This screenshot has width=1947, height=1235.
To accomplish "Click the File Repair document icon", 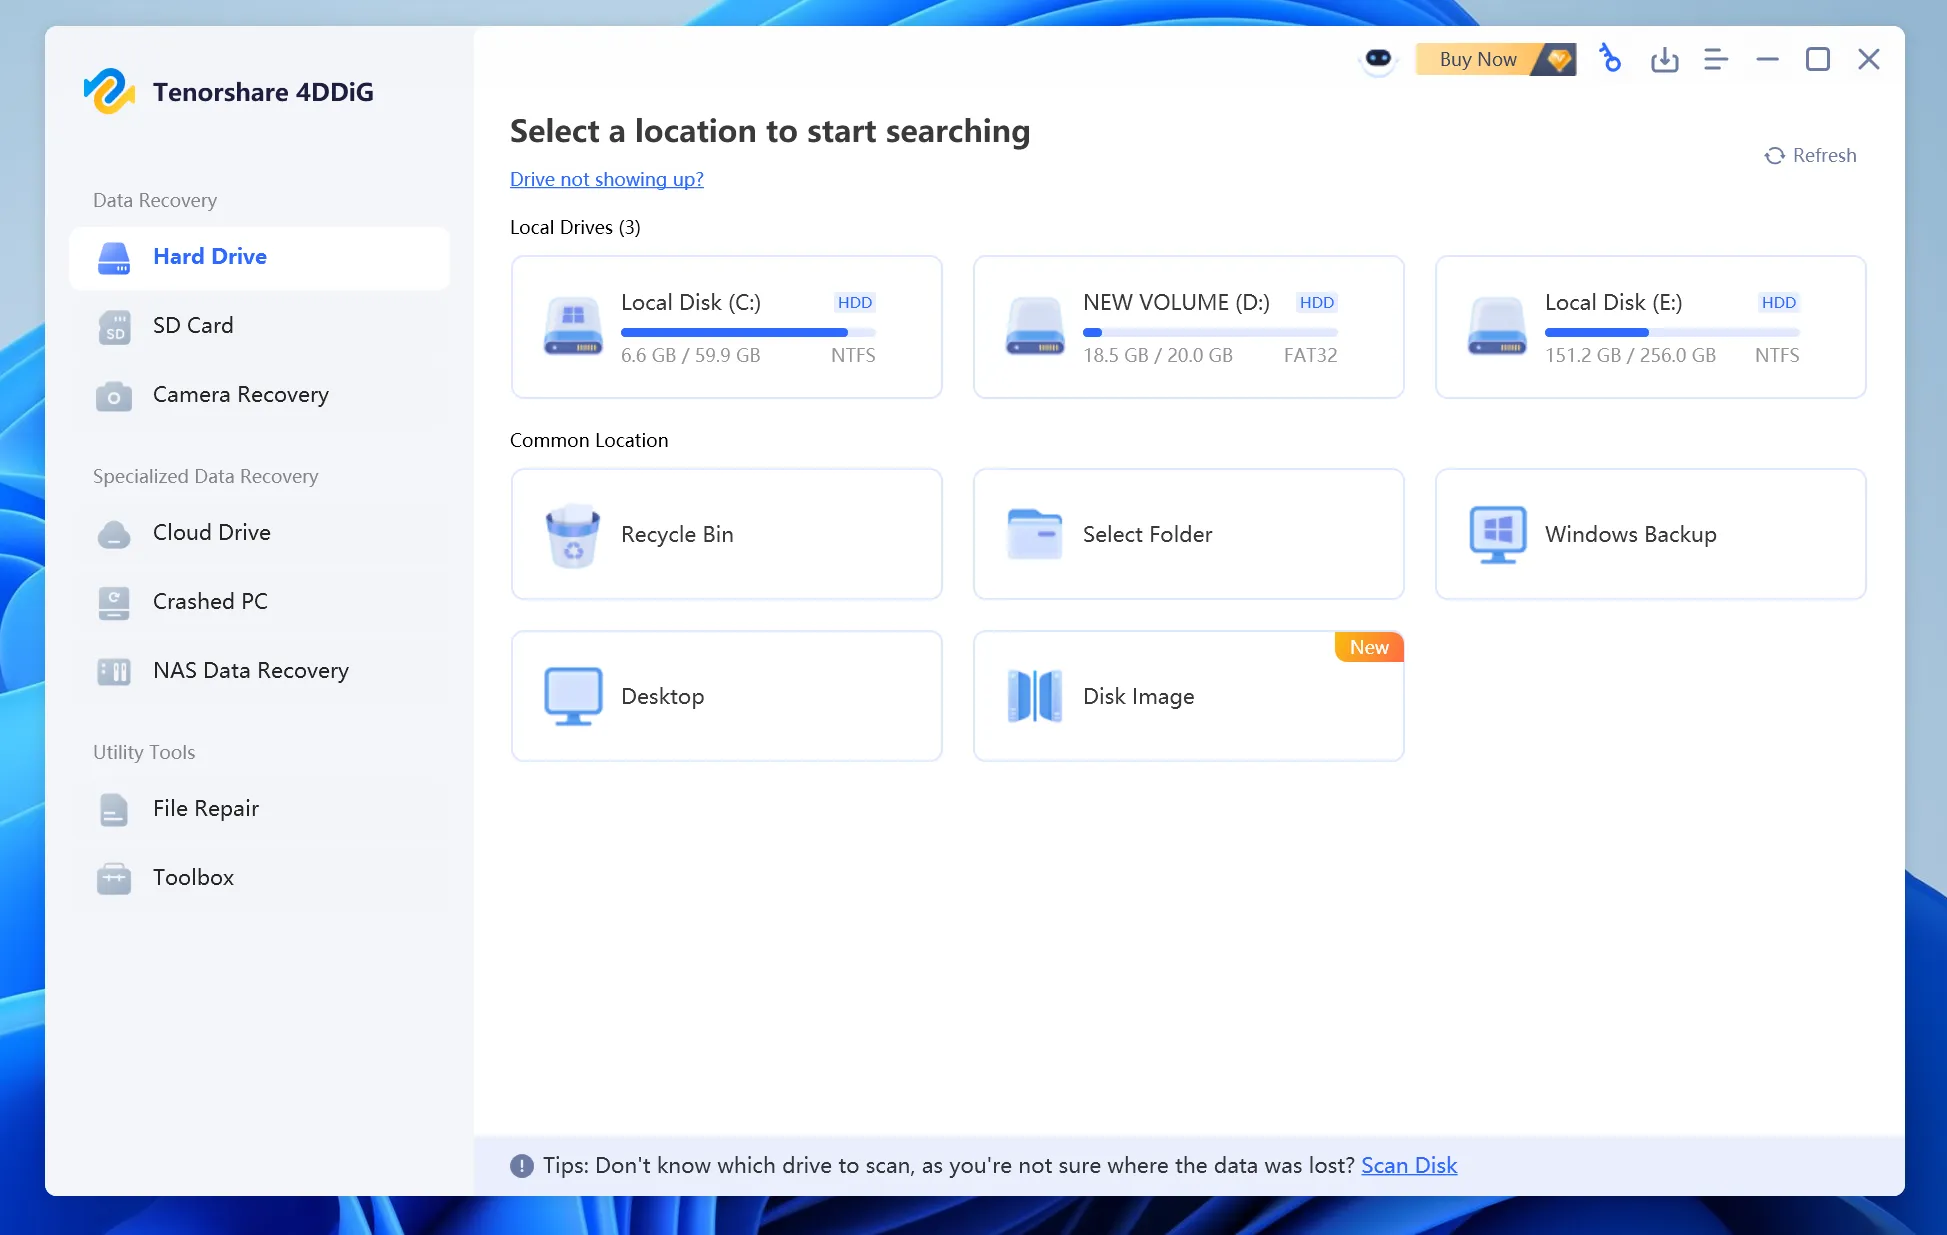I will pos(114,810).
